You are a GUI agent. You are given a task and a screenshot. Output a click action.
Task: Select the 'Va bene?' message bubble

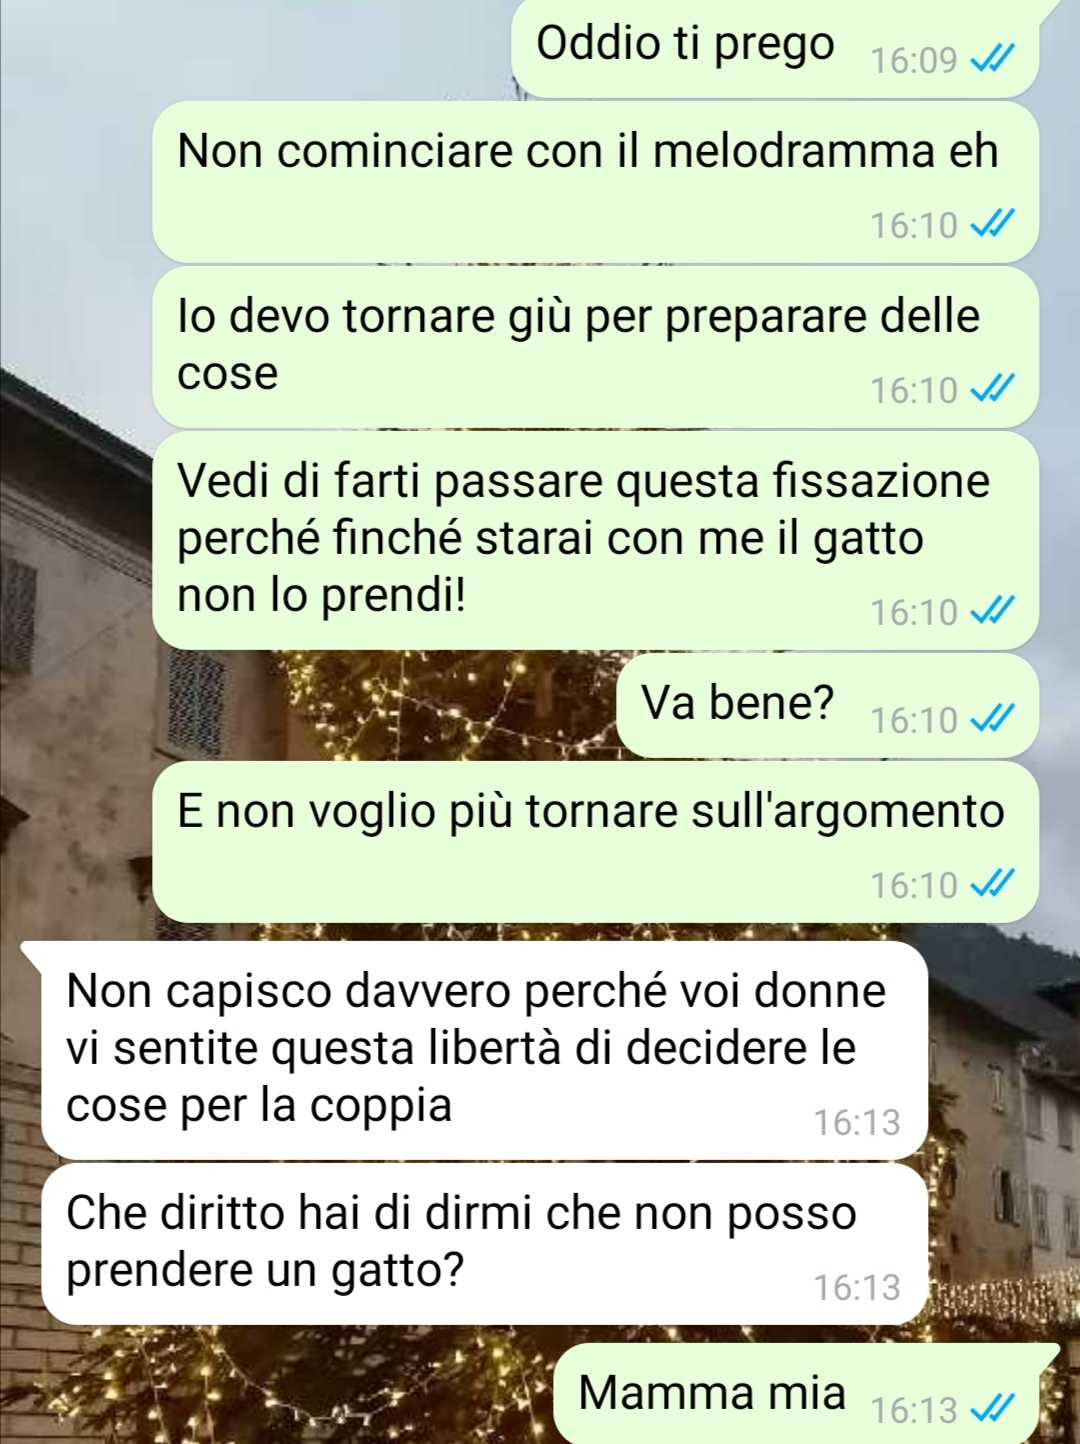click(827, 705)
